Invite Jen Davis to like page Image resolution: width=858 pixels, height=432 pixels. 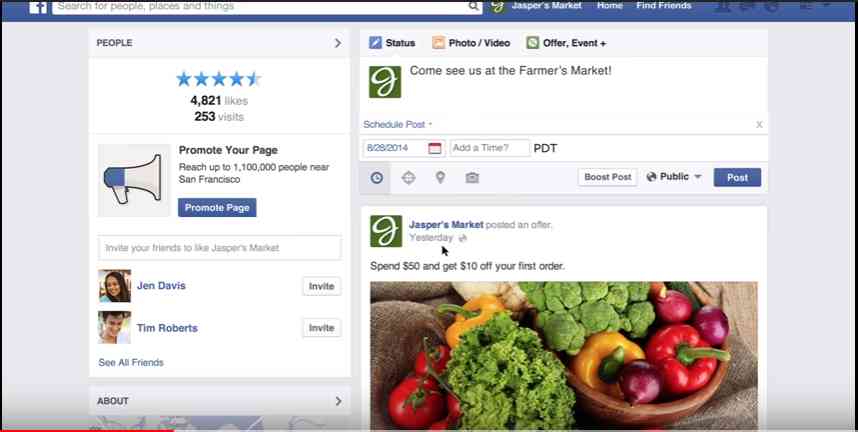(321, 286)
